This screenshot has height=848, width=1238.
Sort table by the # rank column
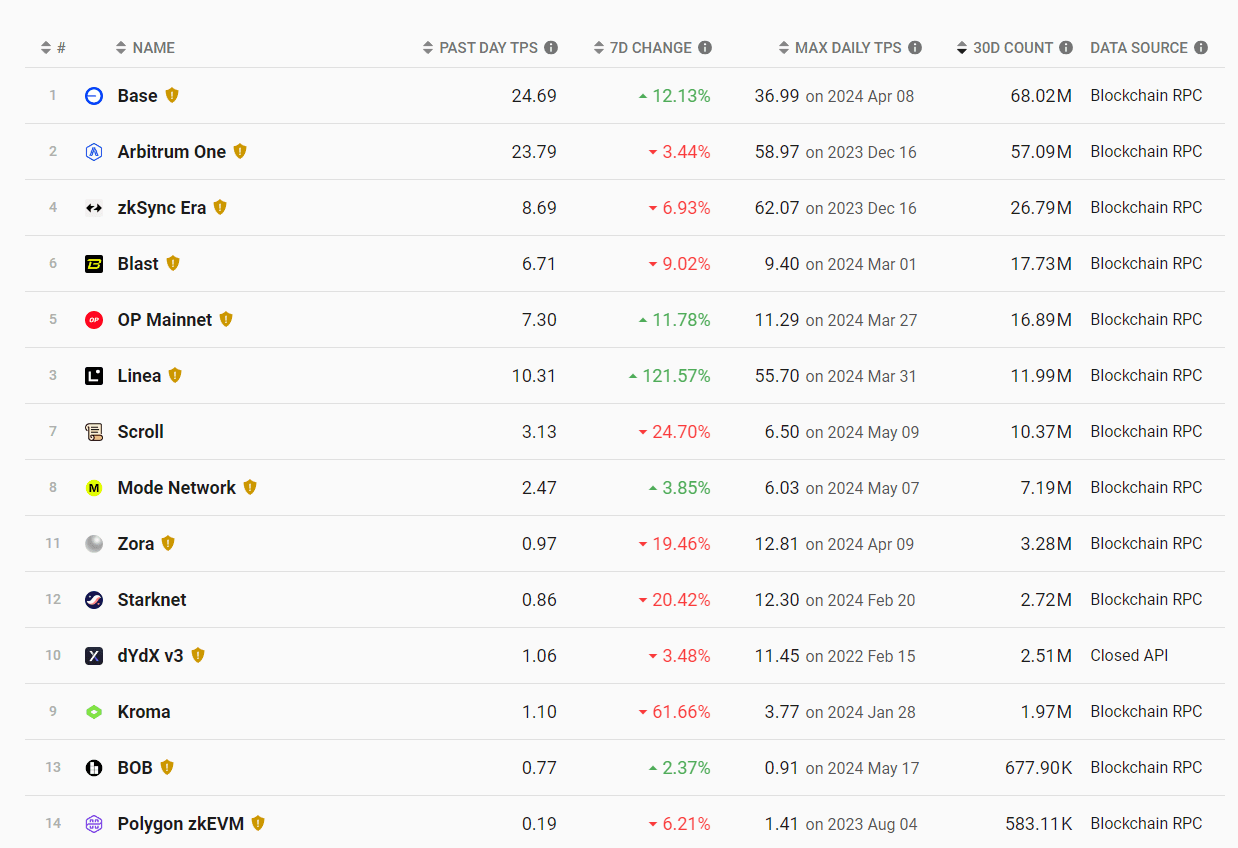tap(53, 48)
